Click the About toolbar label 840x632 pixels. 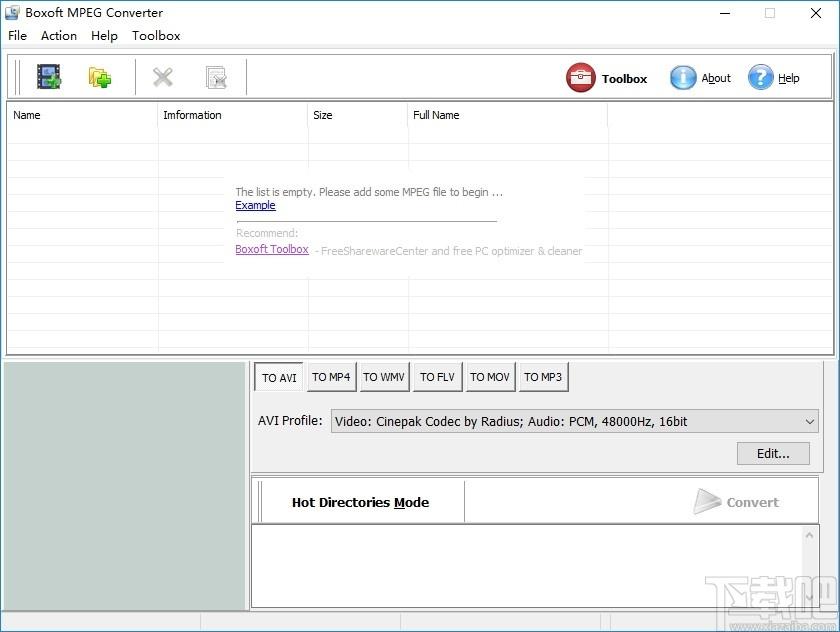(716, 78)
